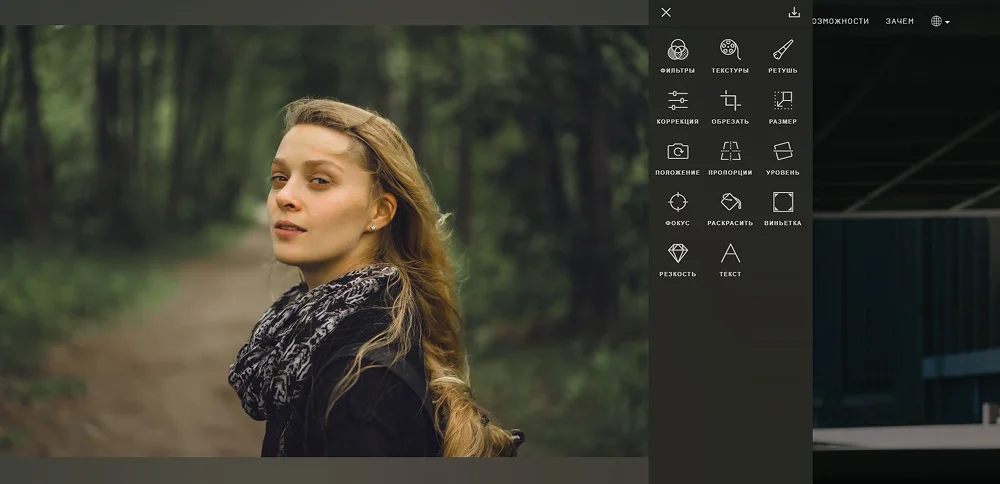The image size is (1000, 484).
Task: Select the Обрезать crop tool
Action: (x=730, y=107)
